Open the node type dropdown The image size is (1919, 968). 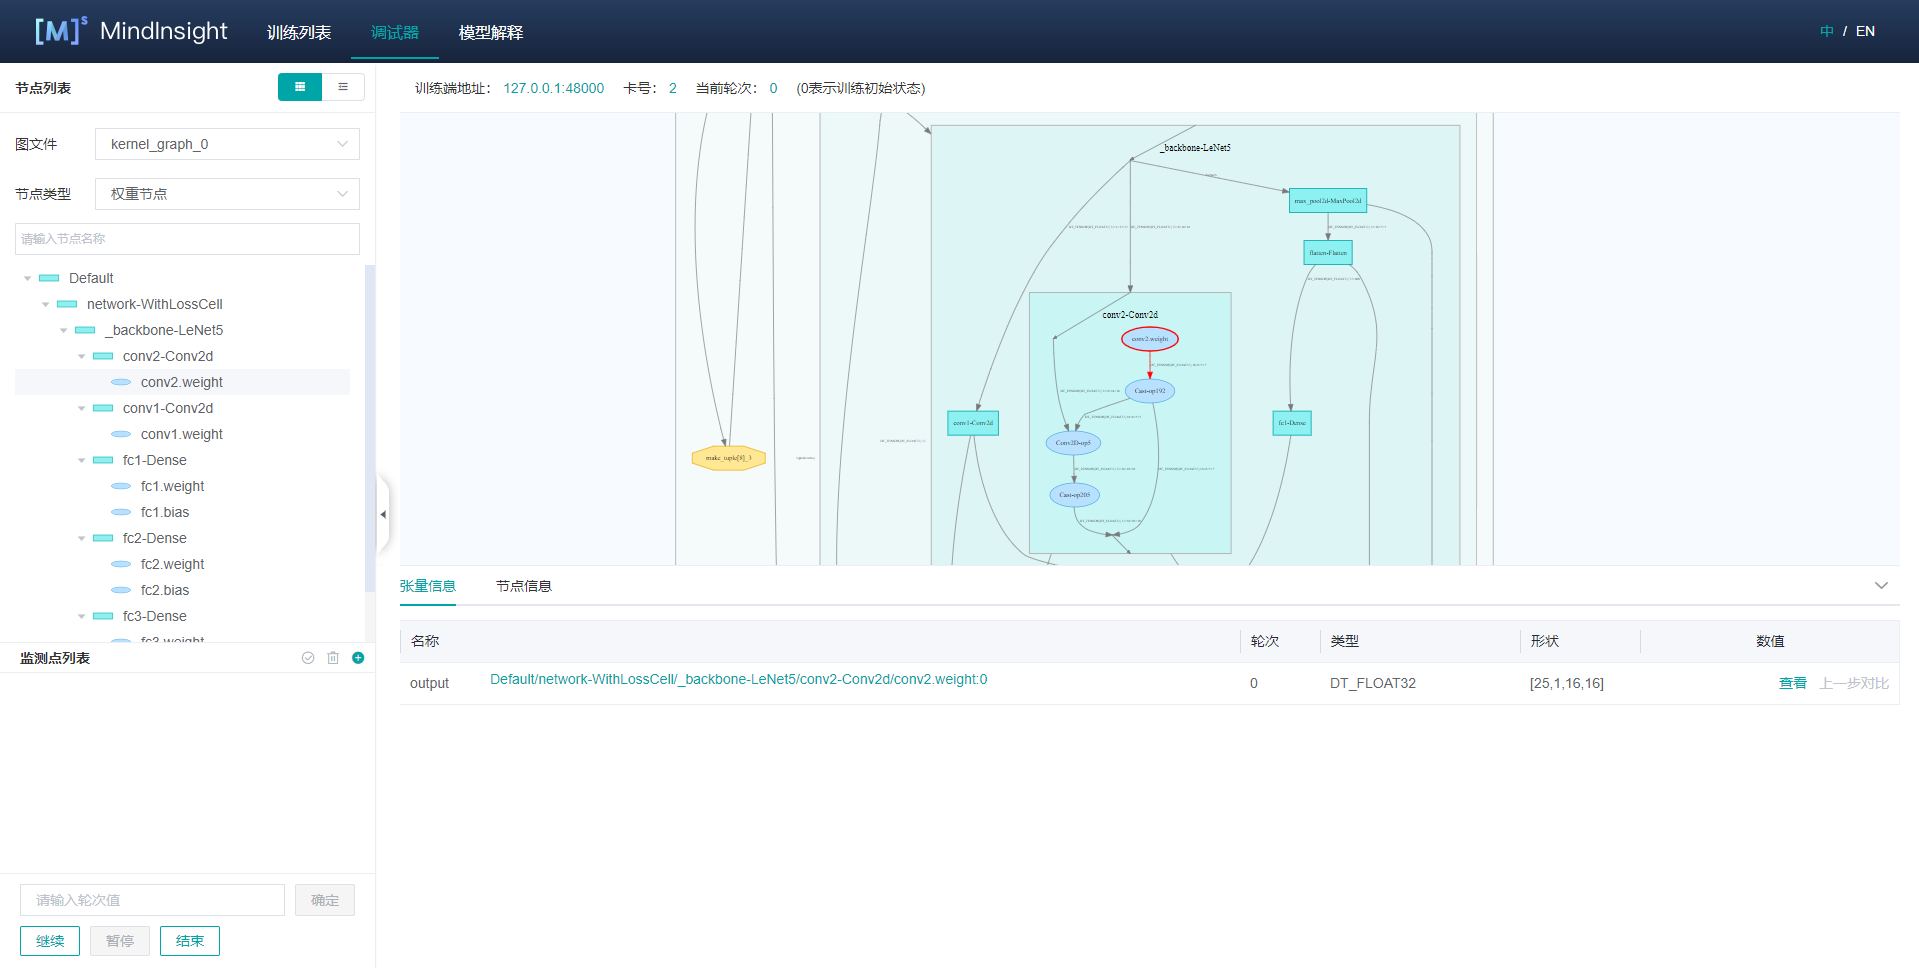227,194
